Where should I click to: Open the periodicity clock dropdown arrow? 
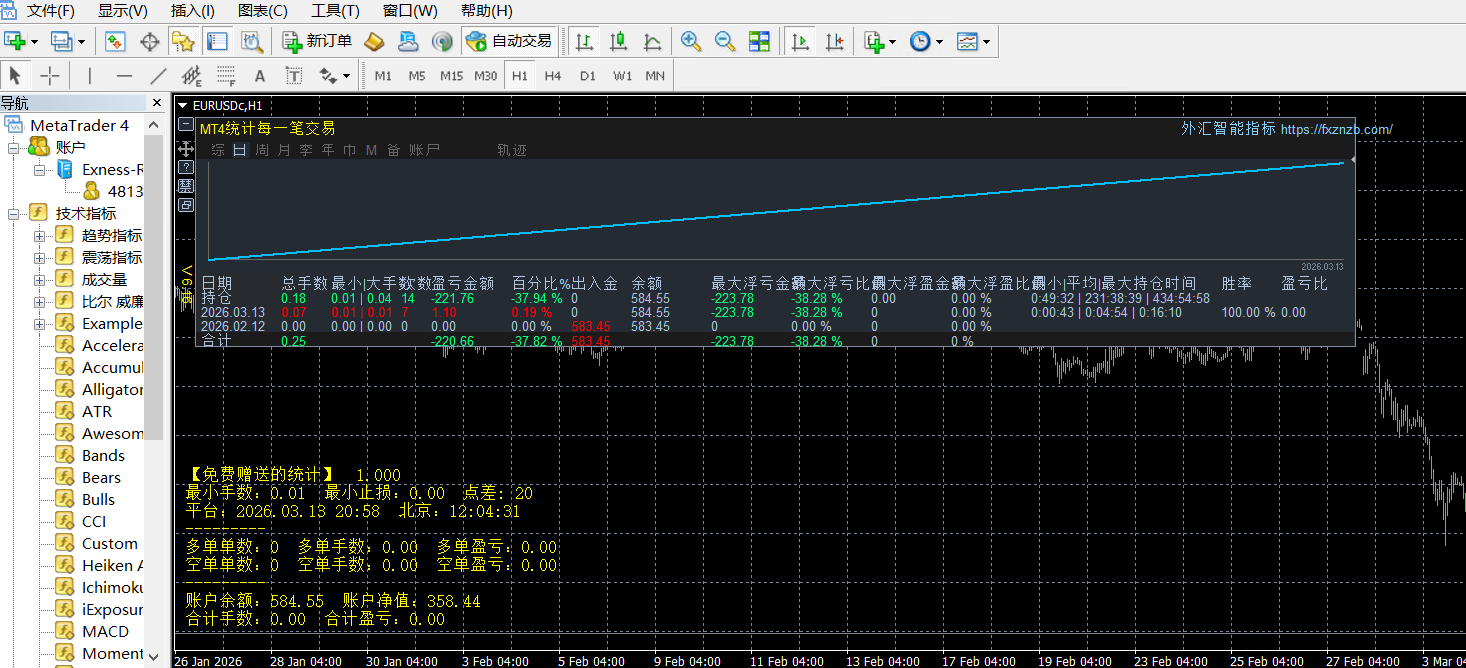pyautogui.click(x=939, y=42)
